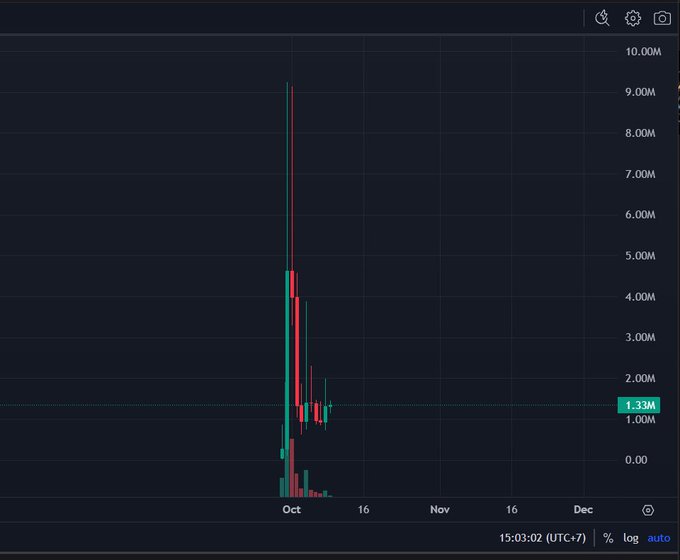The width and height of the screenshot is (680, 560).
Task: Click the 10.00M price axis label
Action: [x=643, y=52]
